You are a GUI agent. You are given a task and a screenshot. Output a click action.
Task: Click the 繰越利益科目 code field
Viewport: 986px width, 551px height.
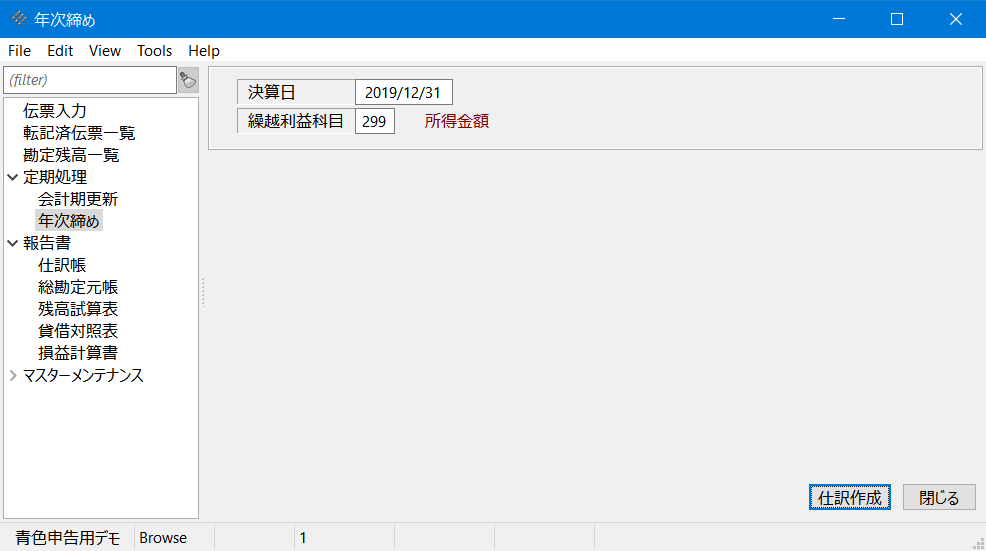point(374,122)
